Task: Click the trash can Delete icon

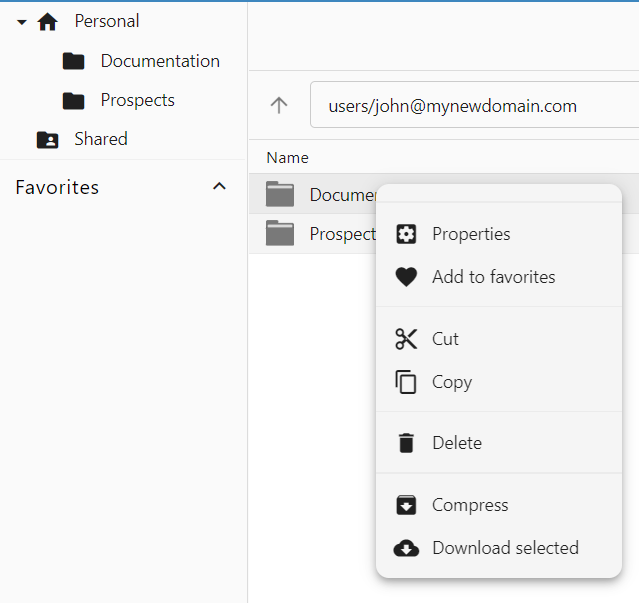Action: click(406, 443)
